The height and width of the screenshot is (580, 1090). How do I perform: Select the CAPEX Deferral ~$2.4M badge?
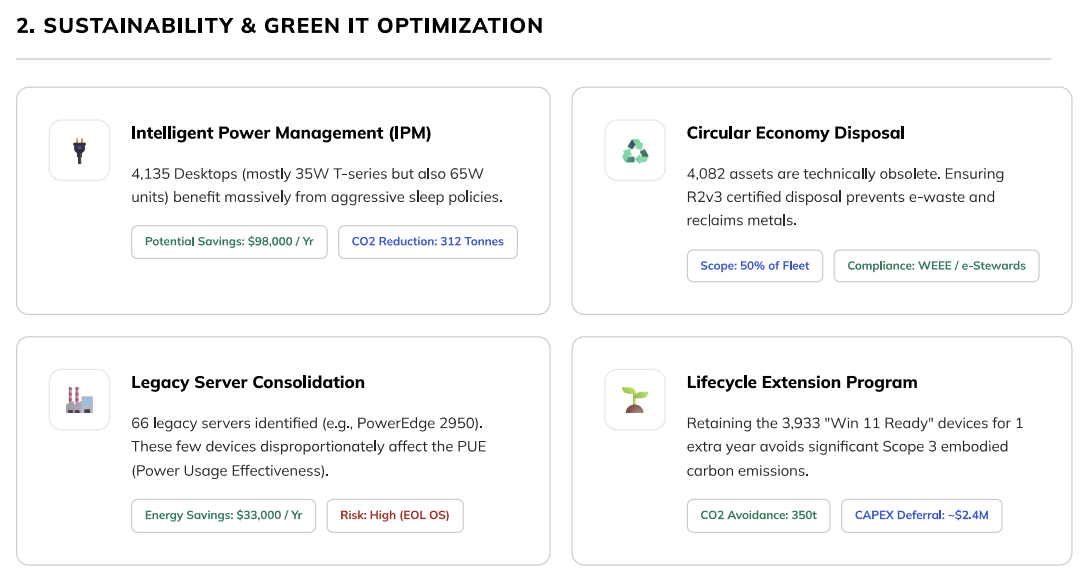coord(921,516)
